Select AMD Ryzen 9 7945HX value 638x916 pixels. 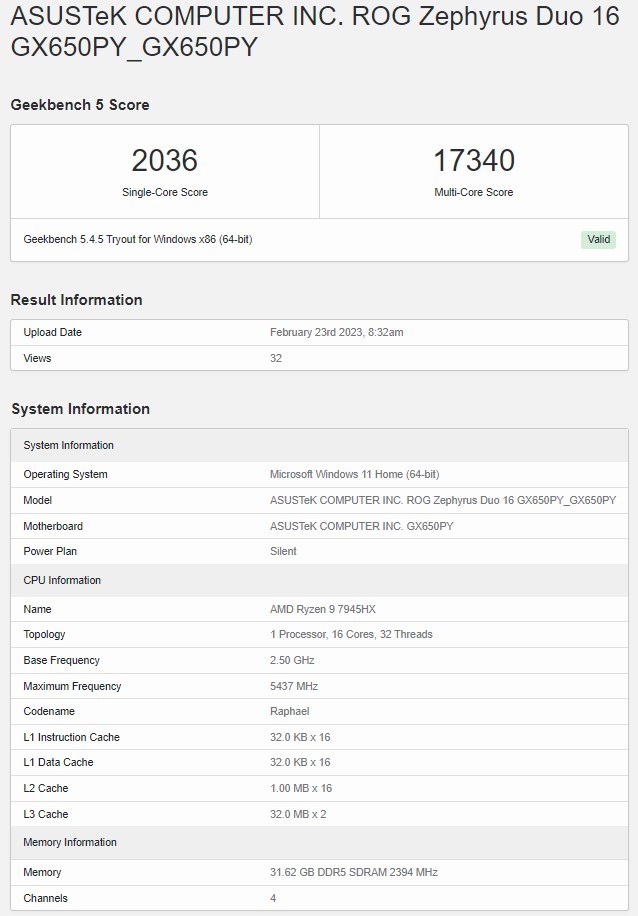[x=323, y=609]
